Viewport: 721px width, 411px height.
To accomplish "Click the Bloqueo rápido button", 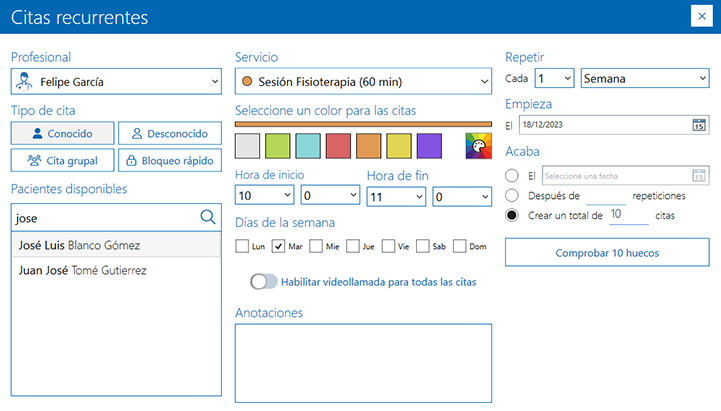I will [169, 160].
